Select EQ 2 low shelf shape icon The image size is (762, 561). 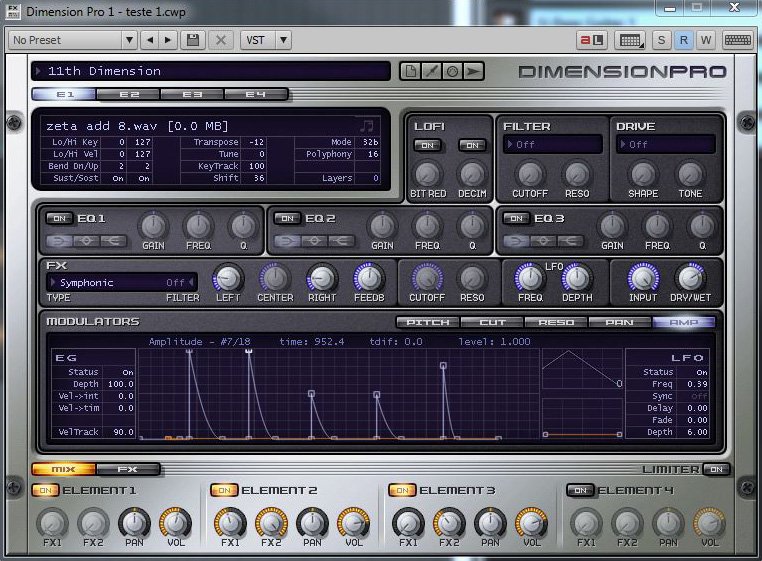point(287,241)
